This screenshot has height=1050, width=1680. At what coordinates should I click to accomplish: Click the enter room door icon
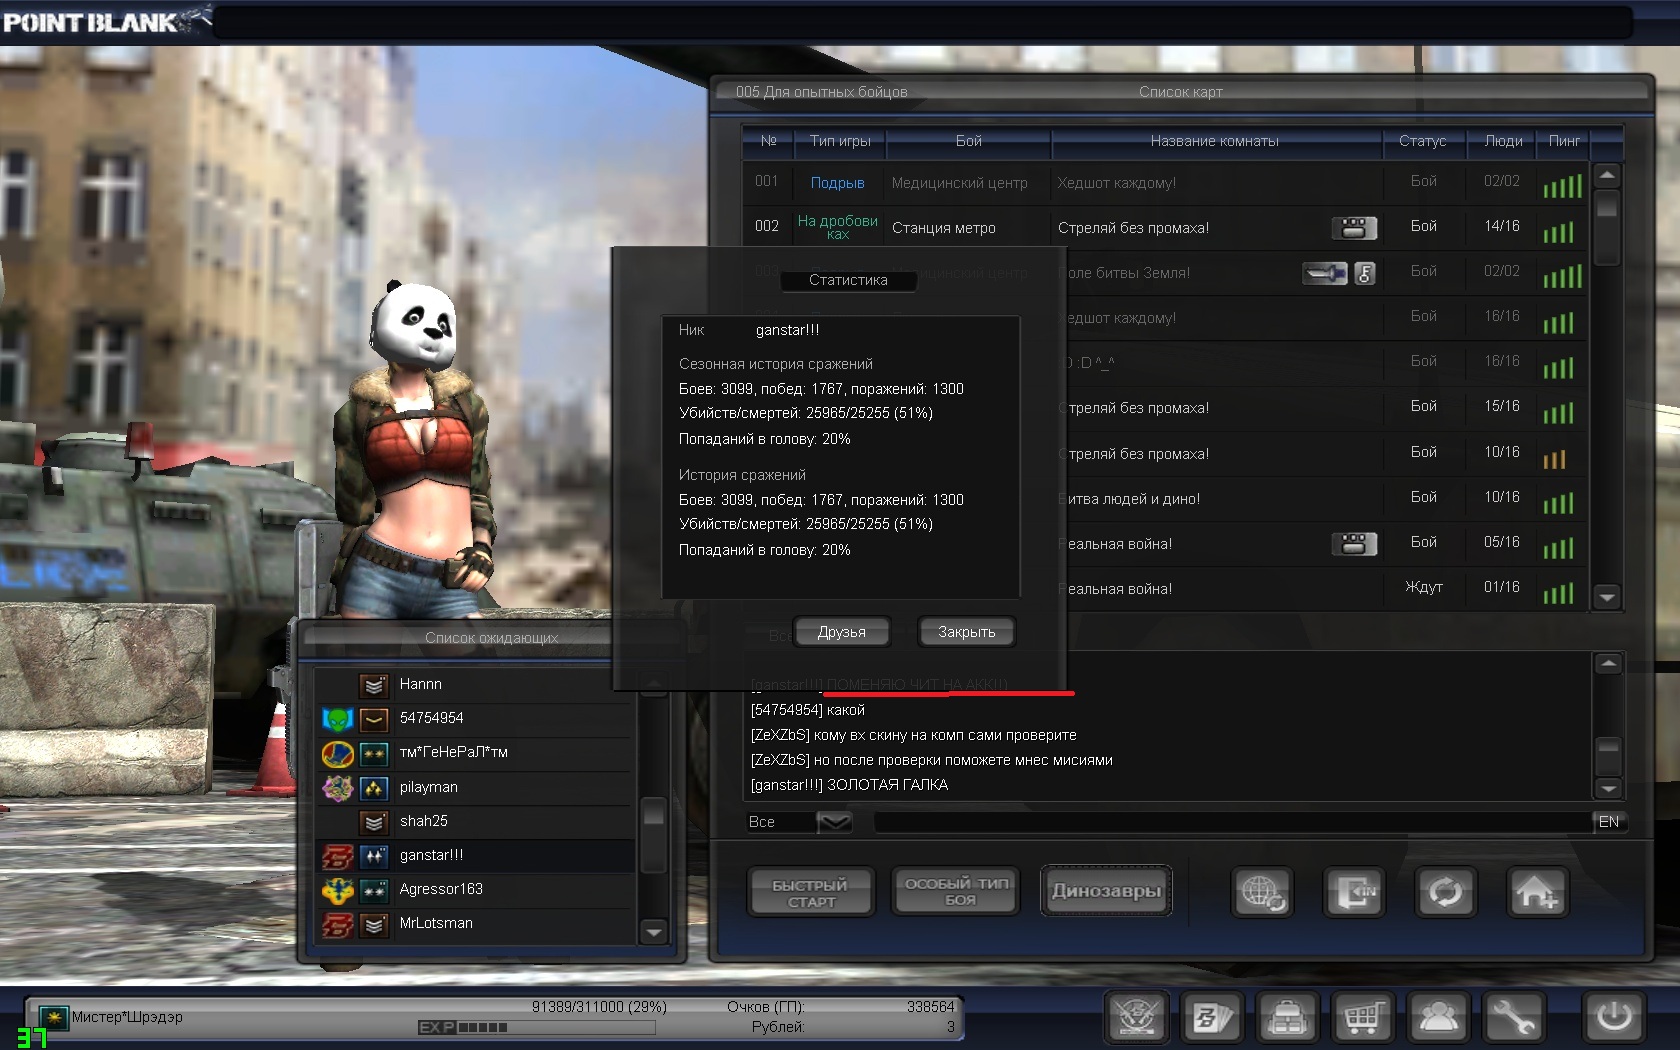click(x=1354, y=892)
